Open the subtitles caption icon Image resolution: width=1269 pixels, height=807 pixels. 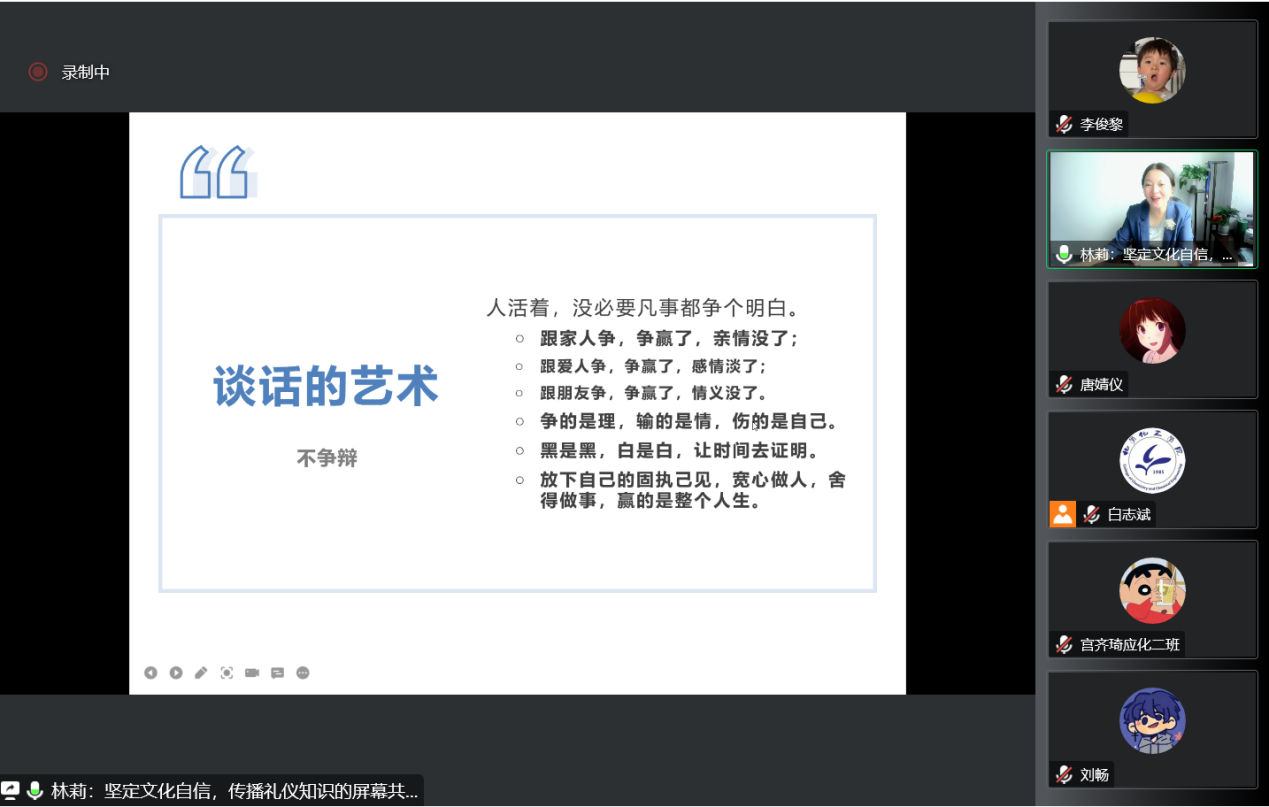coord(278,673)
